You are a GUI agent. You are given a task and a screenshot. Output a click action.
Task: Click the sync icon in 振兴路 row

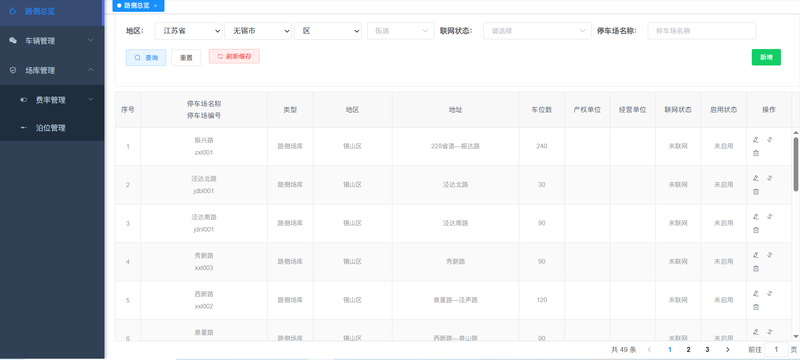770,139
